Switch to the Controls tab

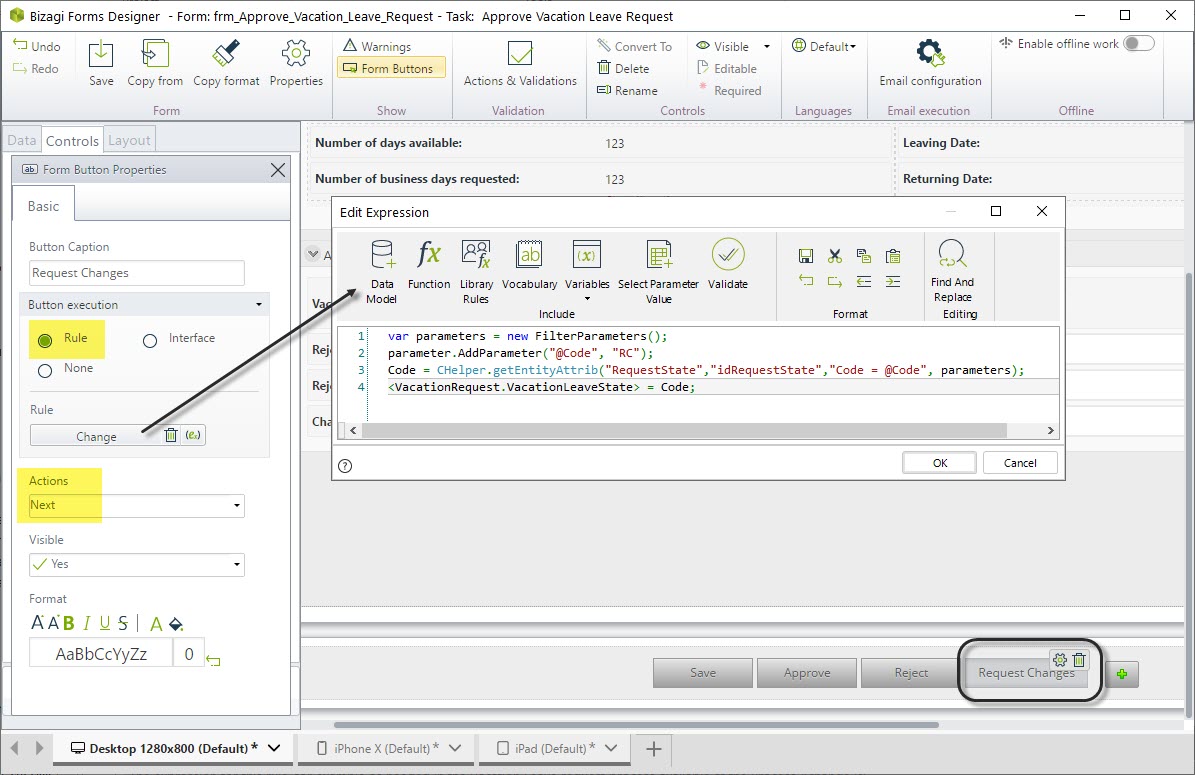[72, 140]
